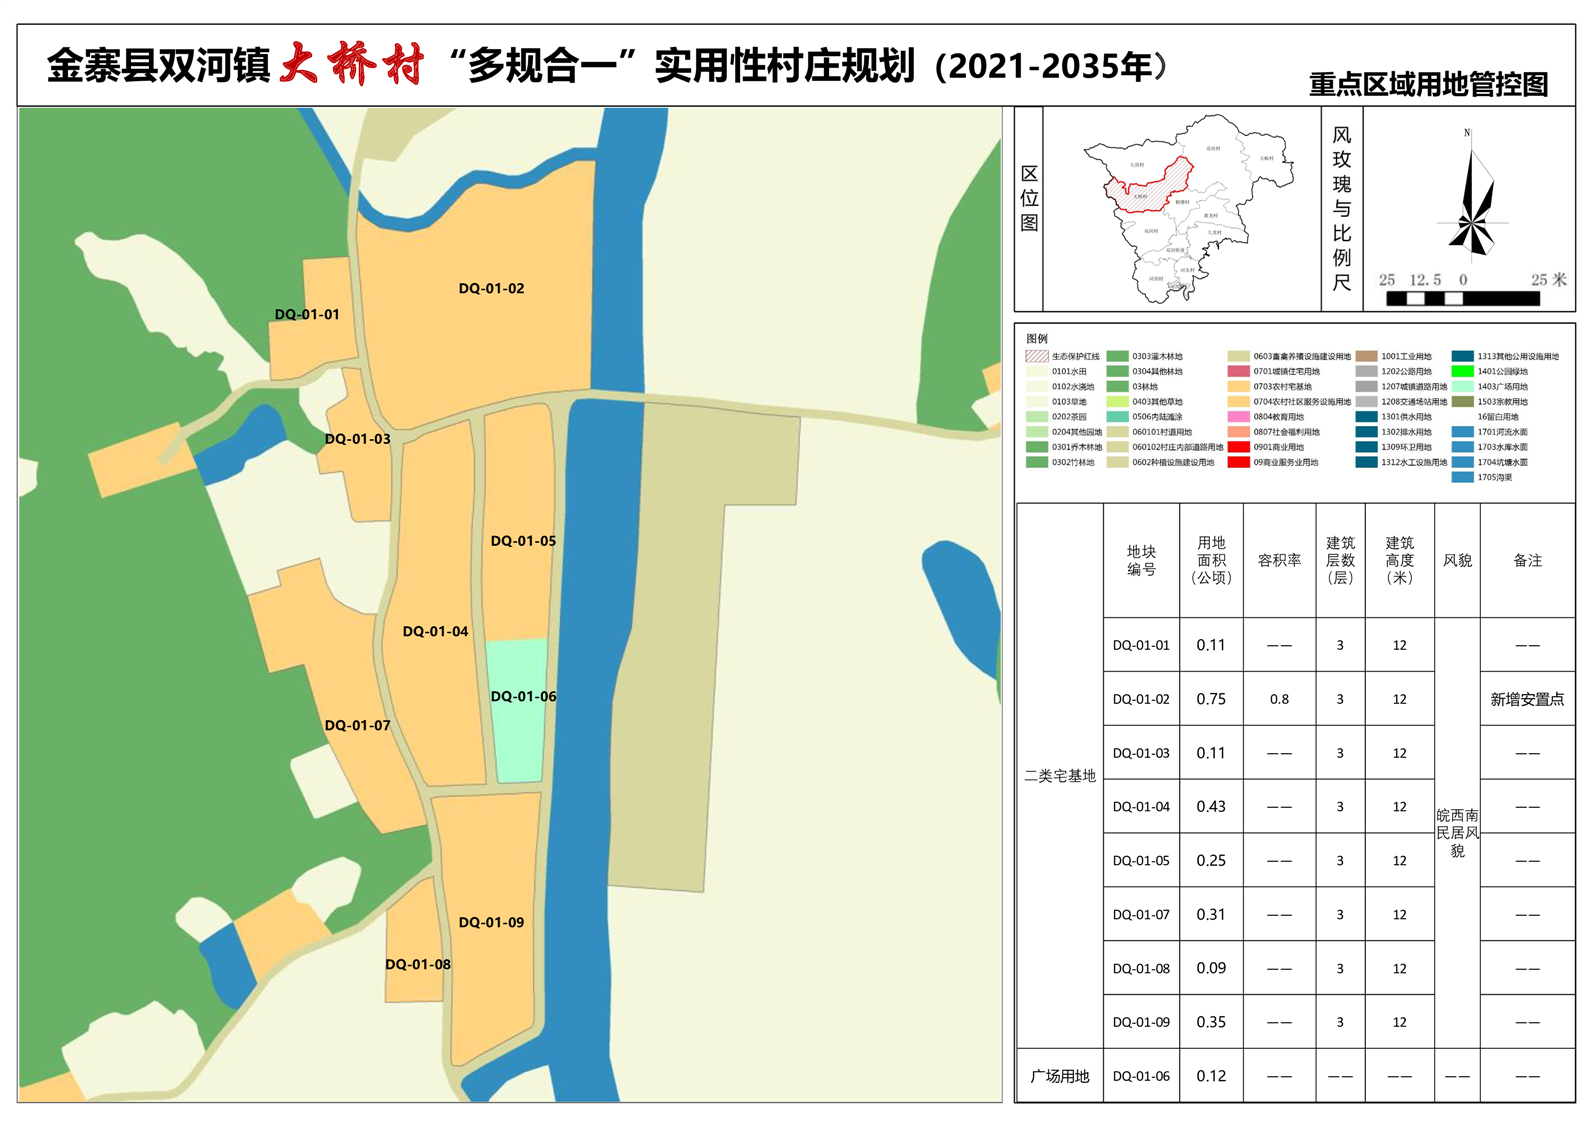Click the 新增安置点 remark in the table
The width and height of the screenshot is (1587, 1123).
click(x=1526, y=699)
